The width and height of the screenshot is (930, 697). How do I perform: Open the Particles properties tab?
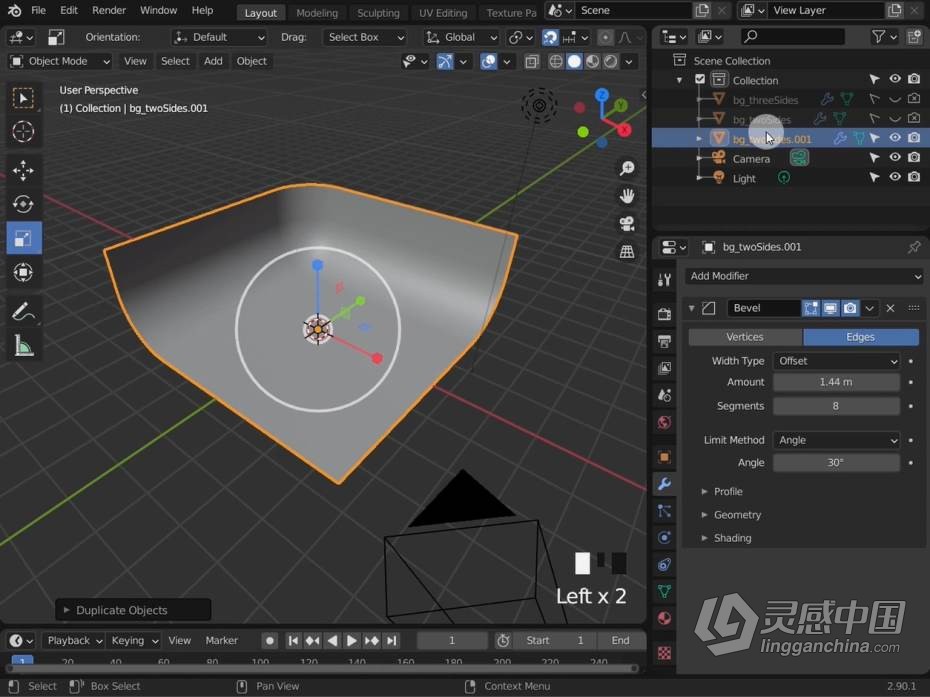point(664,511)
